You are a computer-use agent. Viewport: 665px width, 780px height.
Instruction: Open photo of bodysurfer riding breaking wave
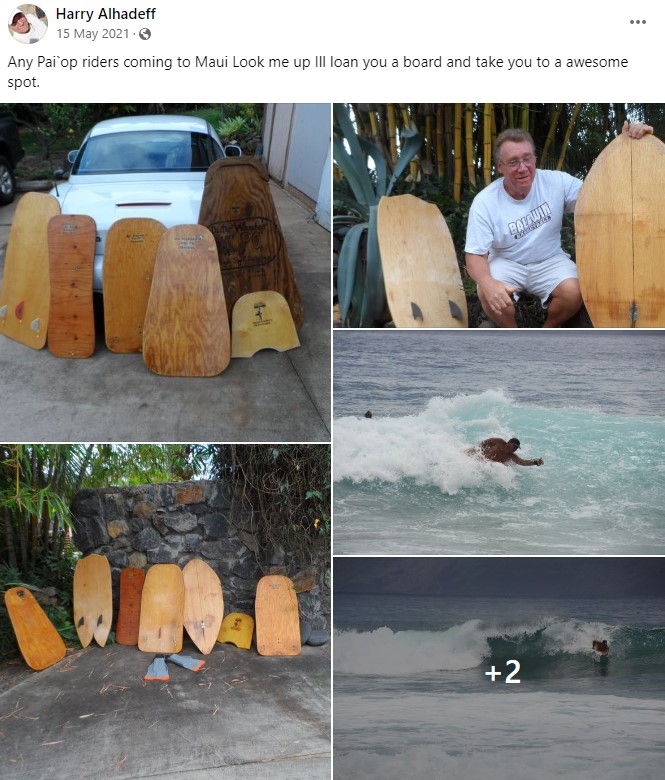(499, 442)
